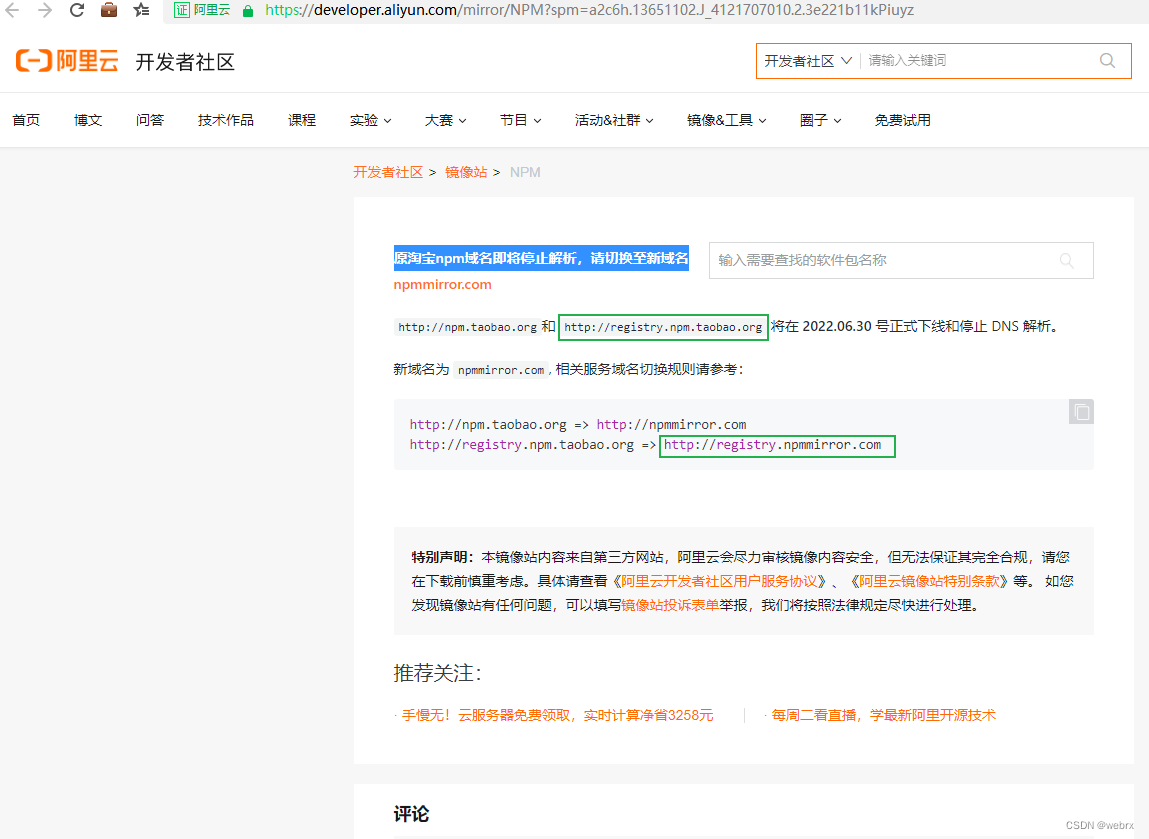Click the NPM breadcrumb text
The image size is (1149, 839).
pos(525,172)
